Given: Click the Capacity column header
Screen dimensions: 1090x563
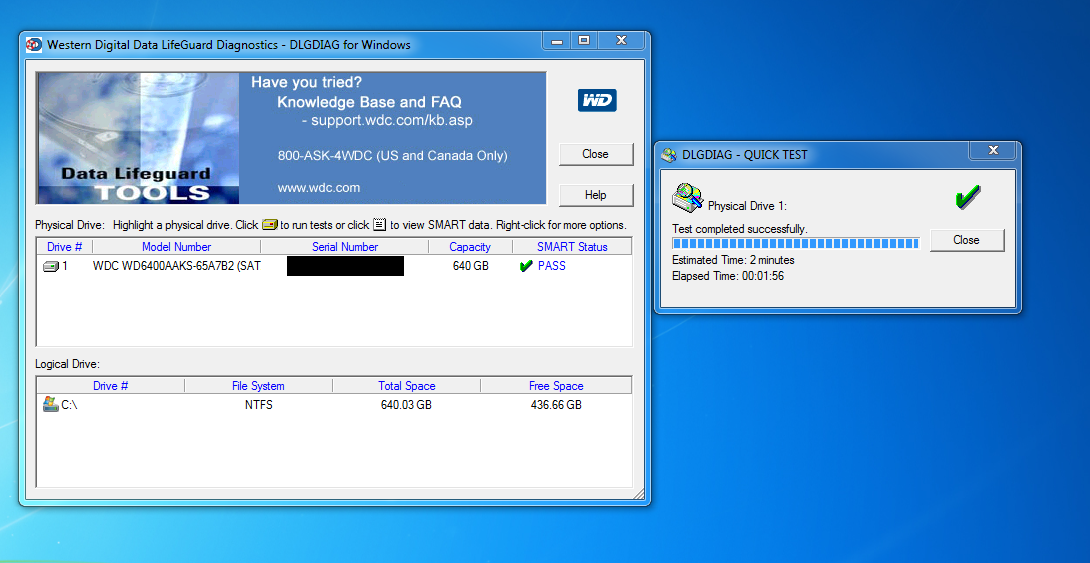Looking at the screenshot, I should point(470,247).
